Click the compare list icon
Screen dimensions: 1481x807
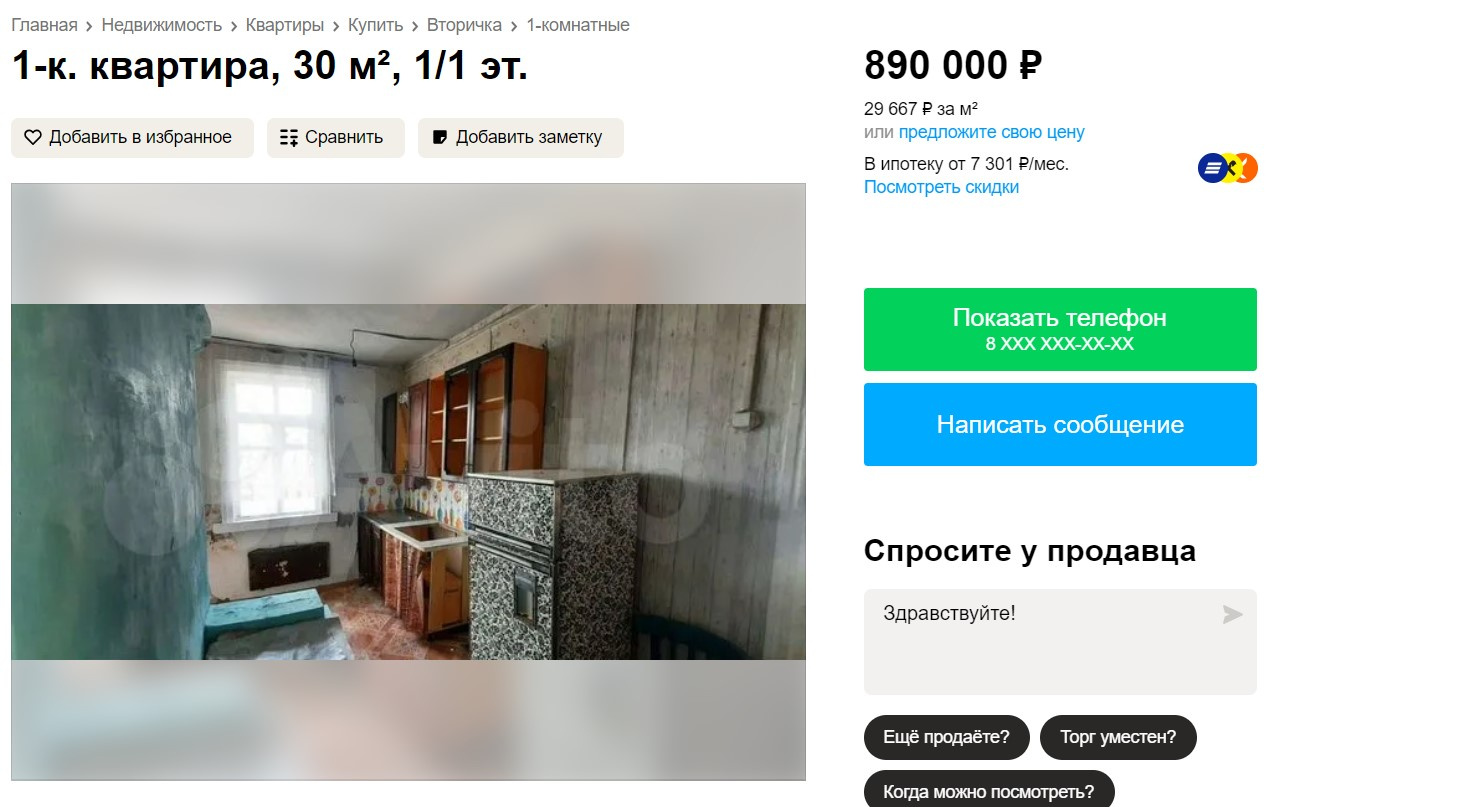tap(289, 138)
